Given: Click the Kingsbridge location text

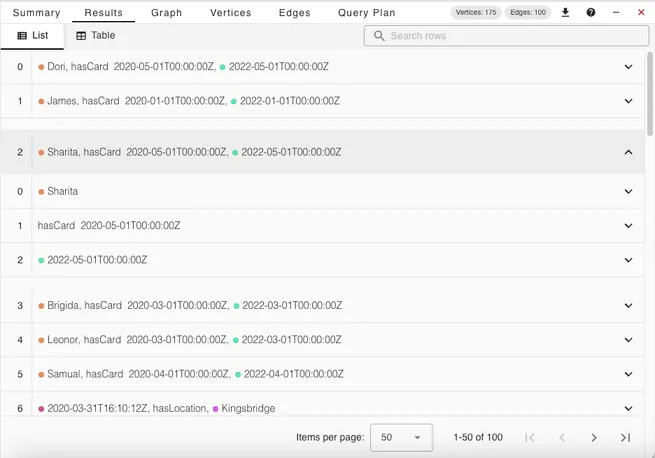Looking at the screenshot, I should pyautogui.click(x=248, y=408).
